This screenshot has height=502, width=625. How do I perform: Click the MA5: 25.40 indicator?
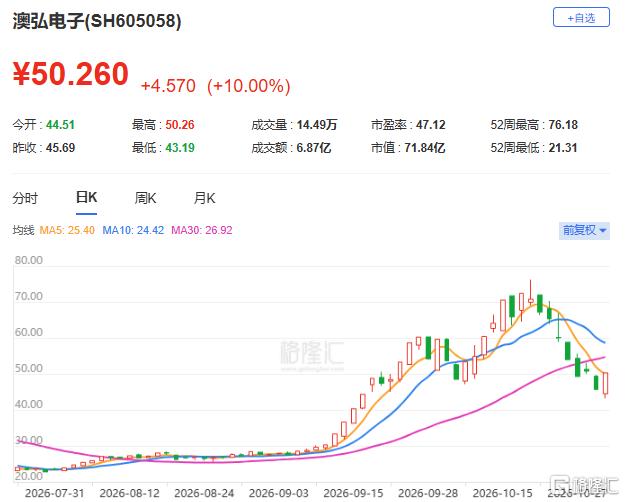click(x=67, y=230)
